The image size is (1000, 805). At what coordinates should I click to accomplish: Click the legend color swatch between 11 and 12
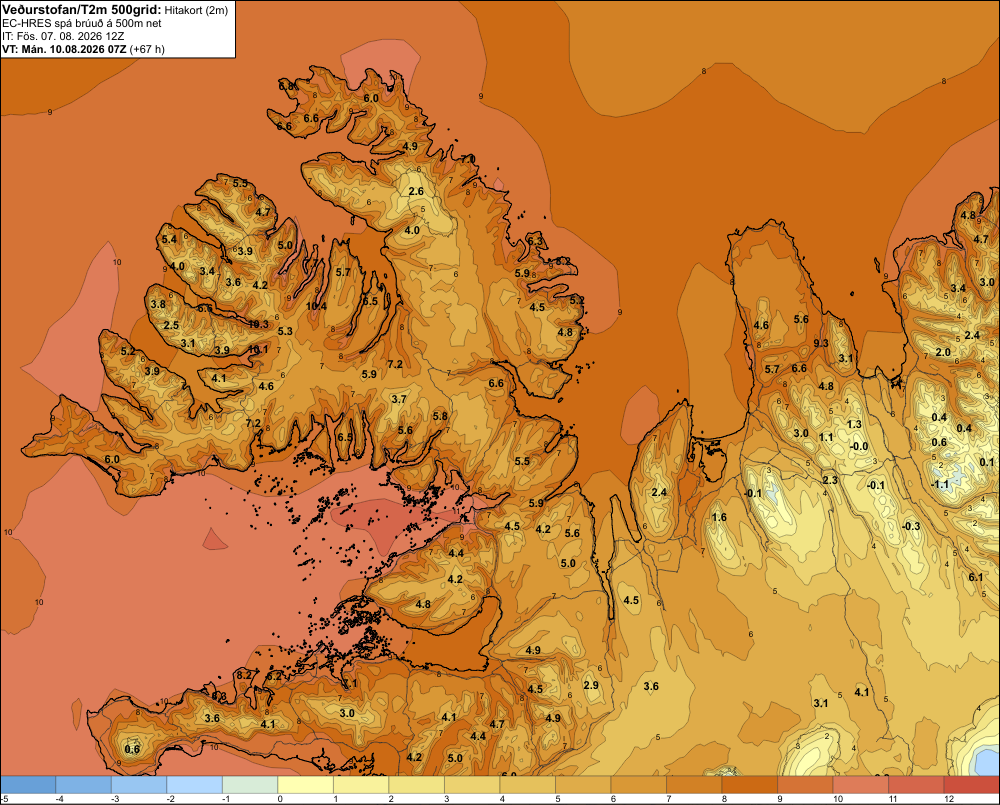tap(916, 785)
